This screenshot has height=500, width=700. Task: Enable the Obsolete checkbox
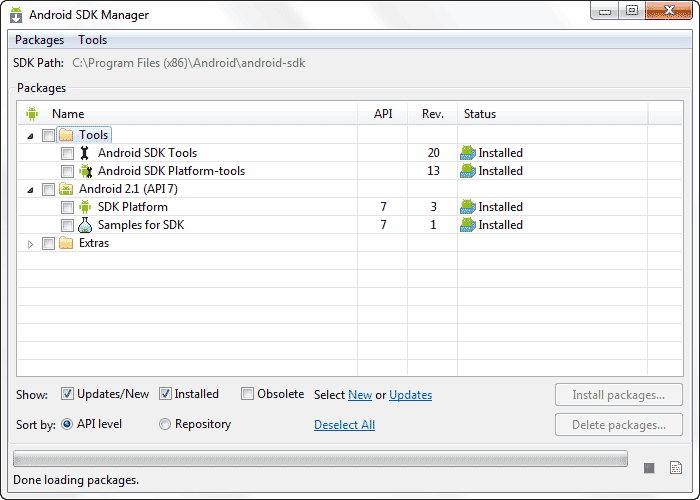pyautogui.click(x=247, y=394)
